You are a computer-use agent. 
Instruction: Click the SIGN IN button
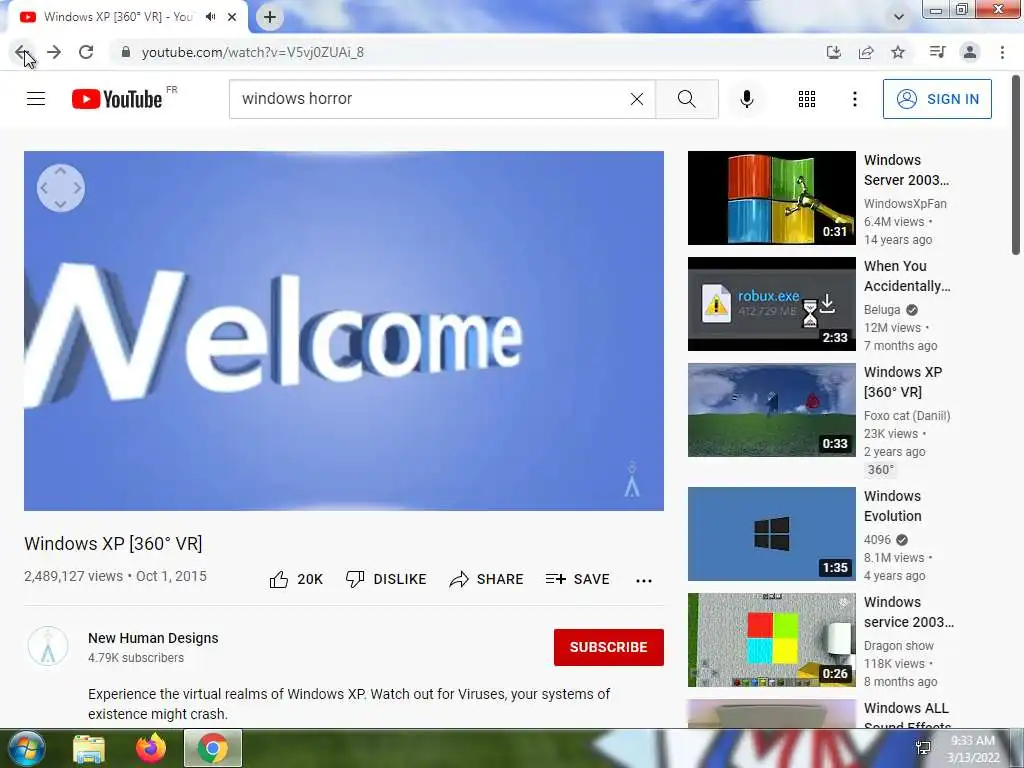[937, 99]
